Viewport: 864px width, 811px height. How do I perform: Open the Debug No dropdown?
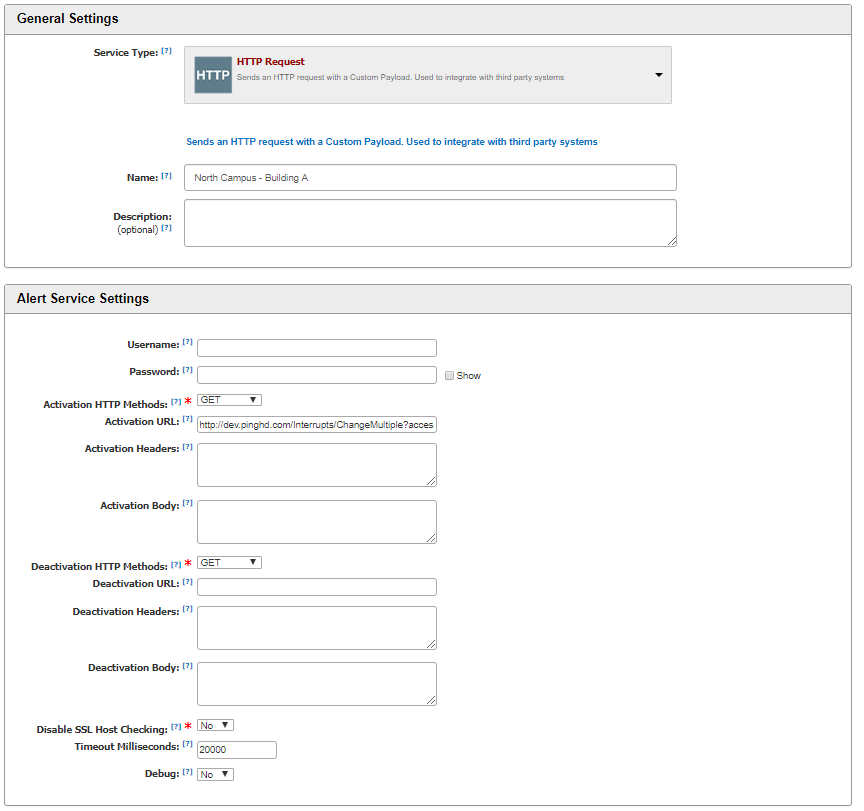point(215,775)
